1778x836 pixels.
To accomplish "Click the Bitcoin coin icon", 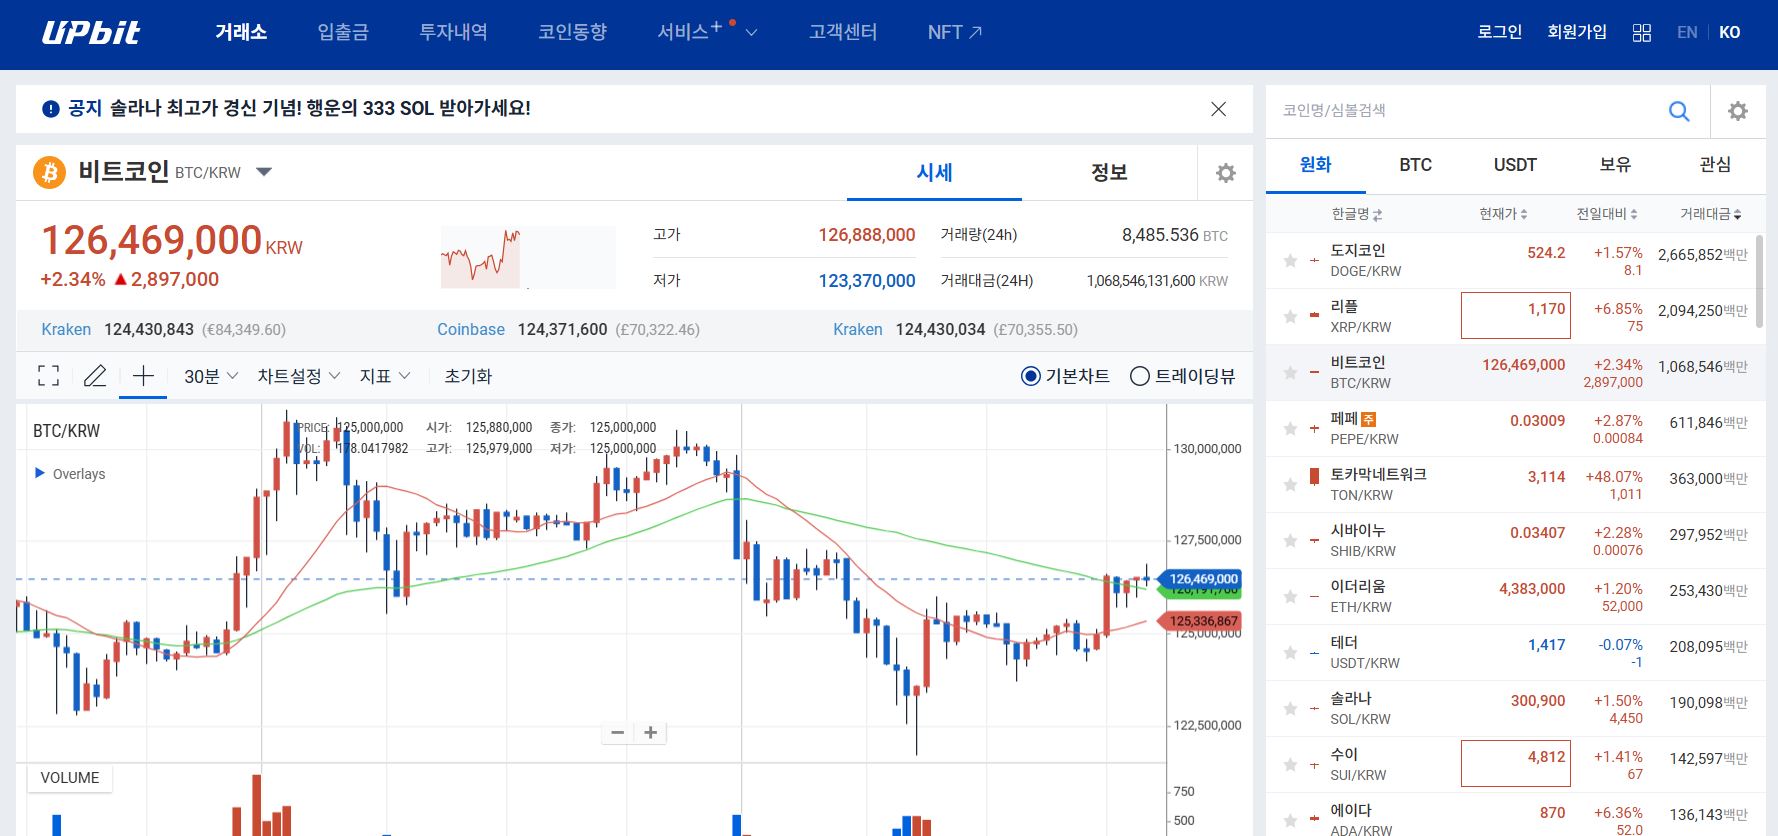I will pos(50,172).
